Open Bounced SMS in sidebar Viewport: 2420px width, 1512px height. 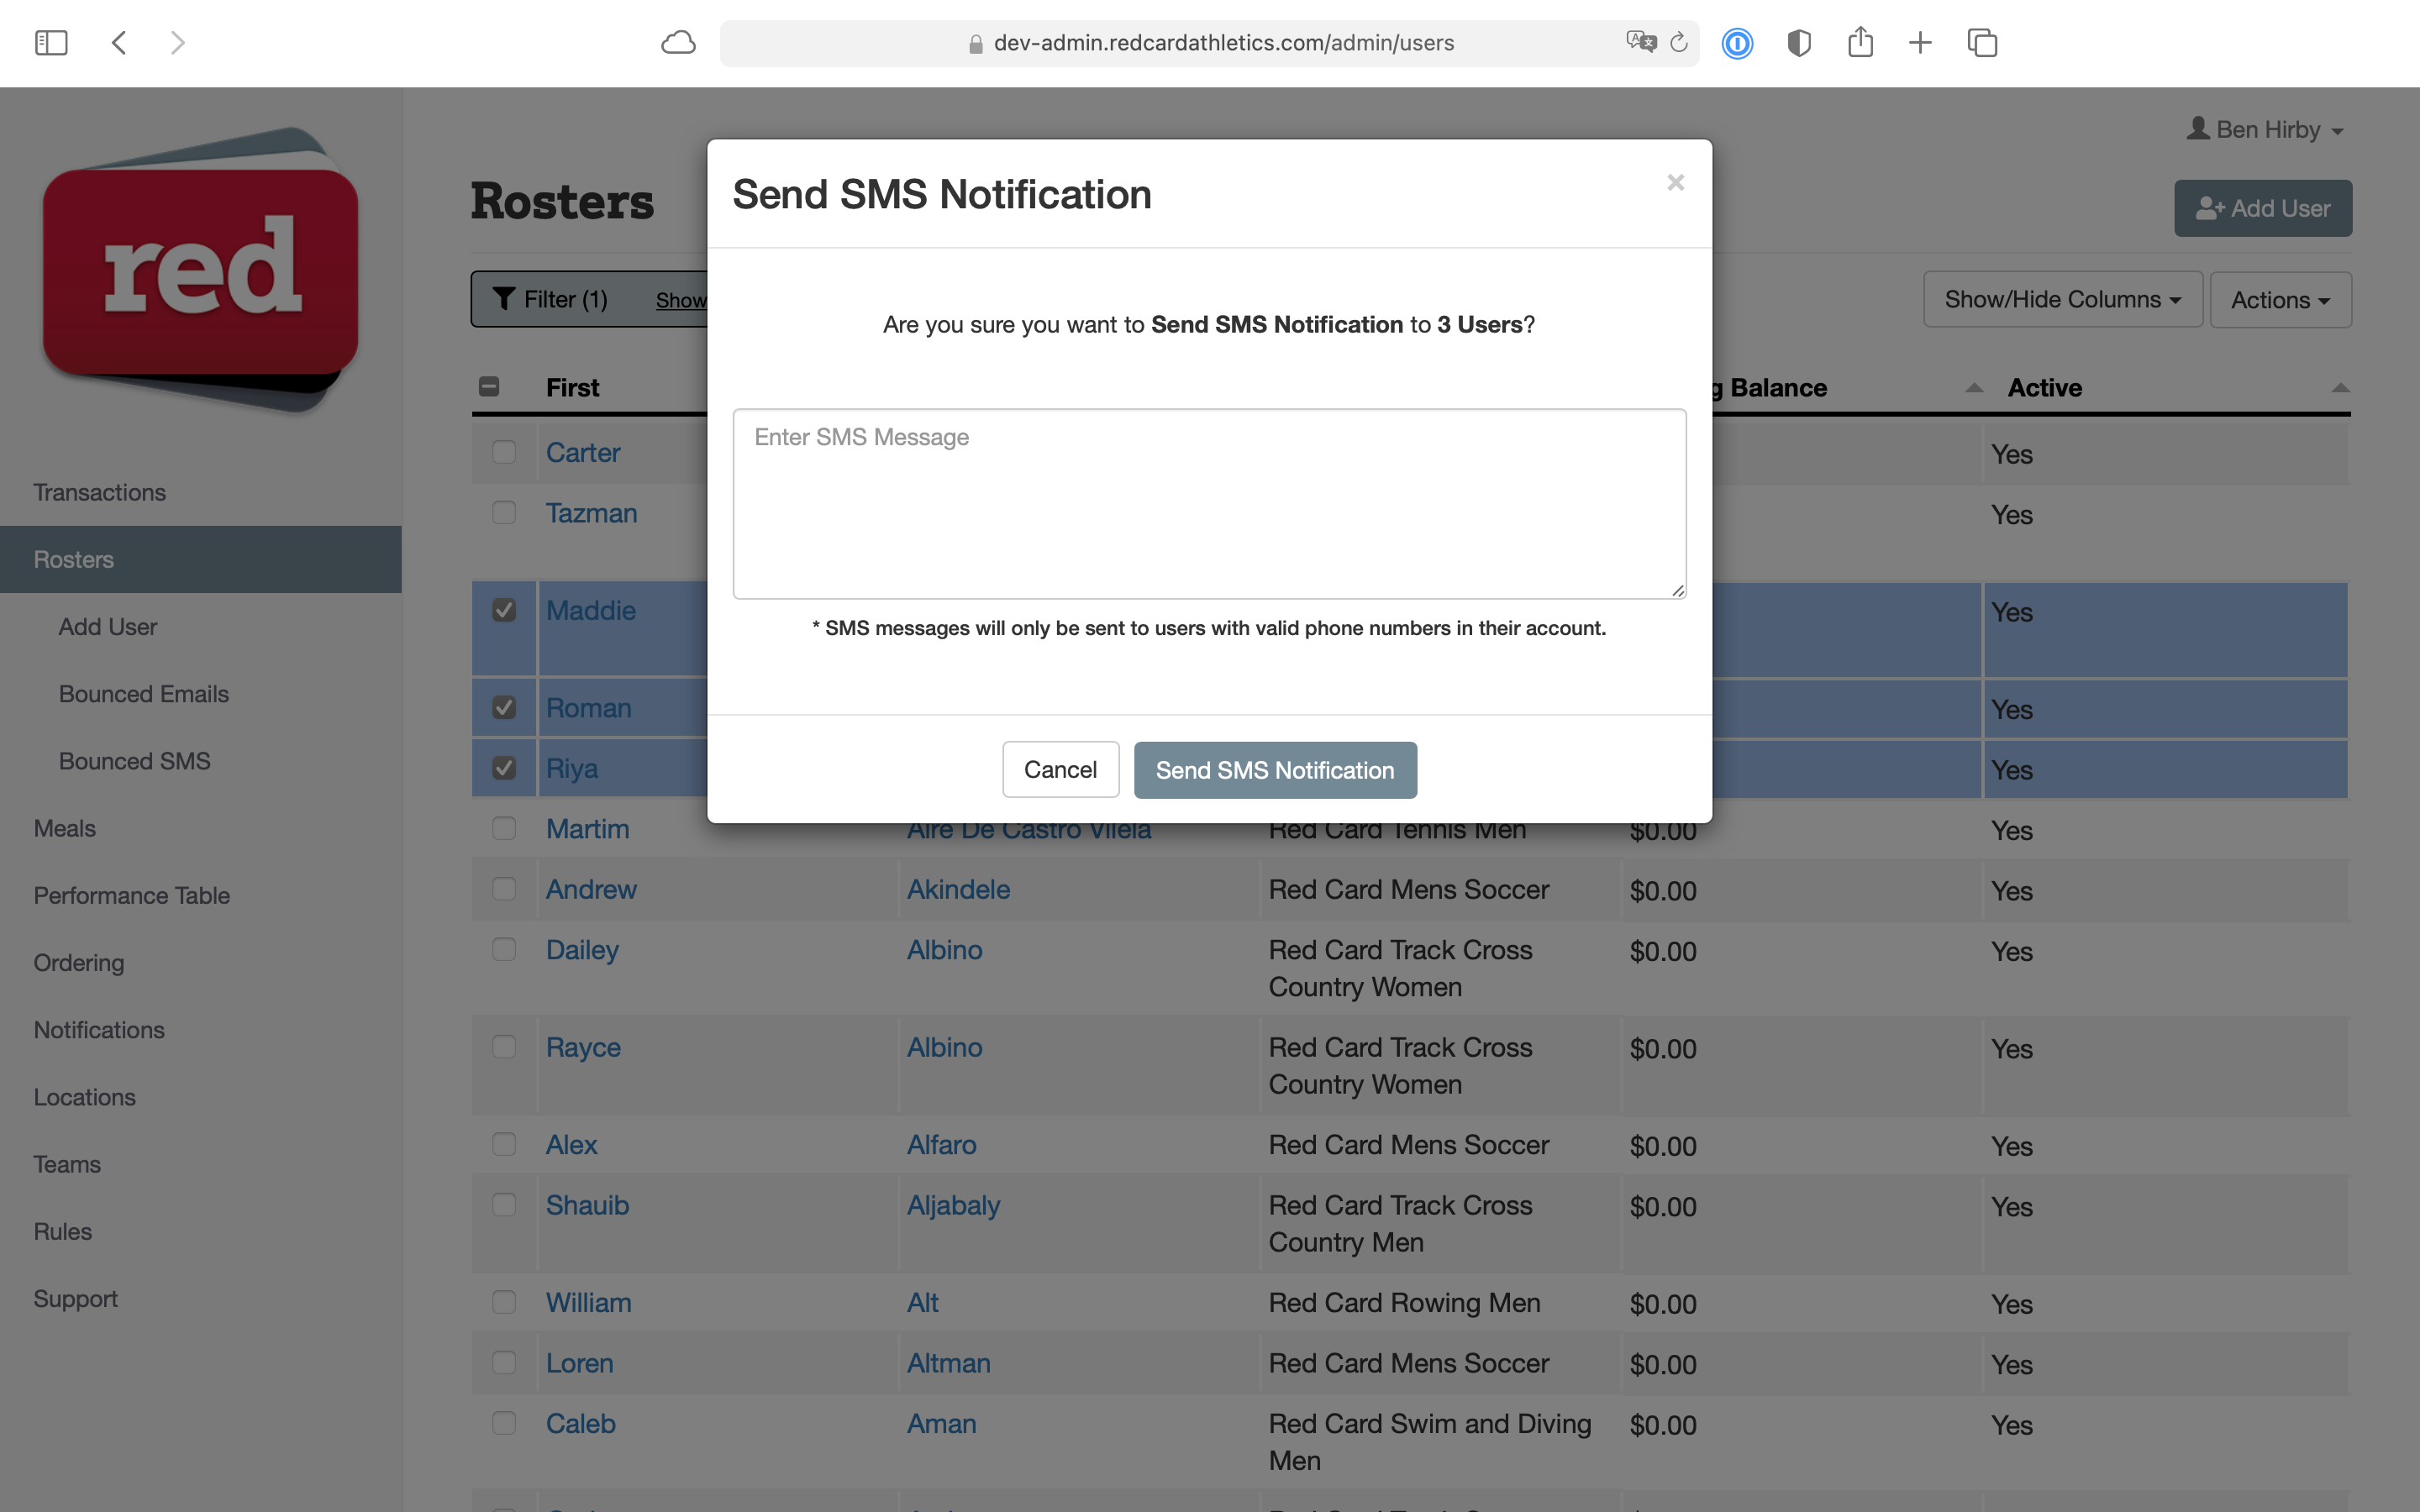tap(135, 761)
